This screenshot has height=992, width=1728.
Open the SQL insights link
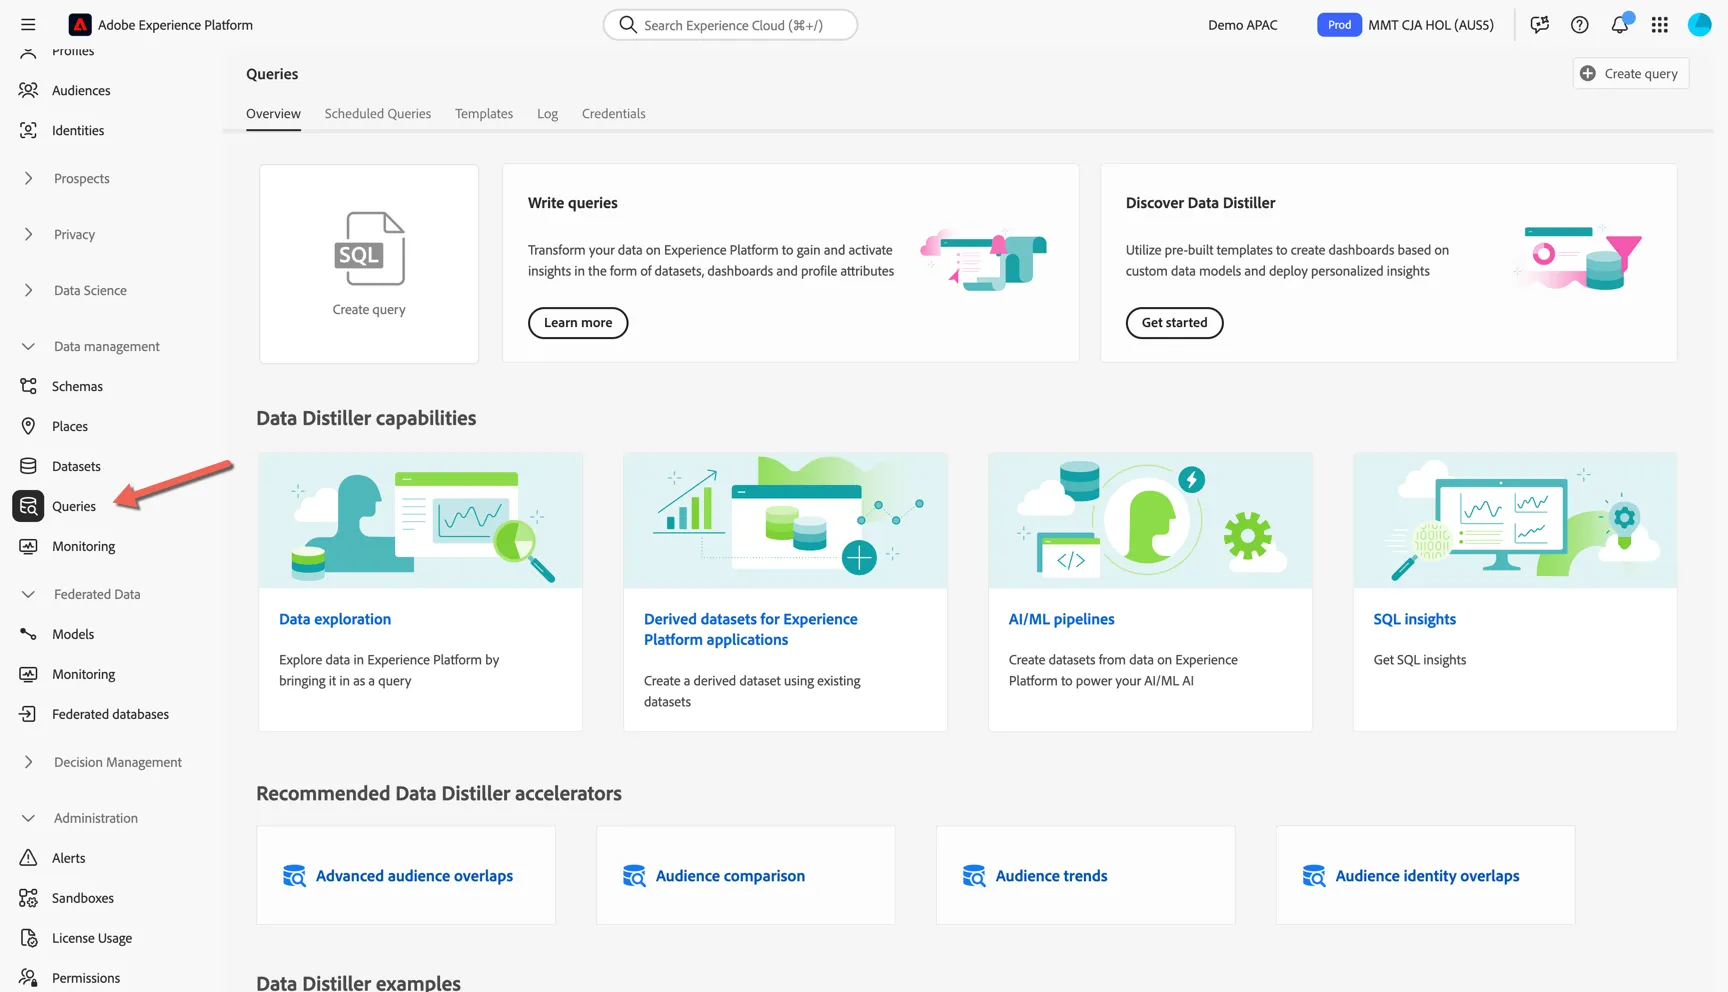pyautogui.click(x=1415, y=619)
